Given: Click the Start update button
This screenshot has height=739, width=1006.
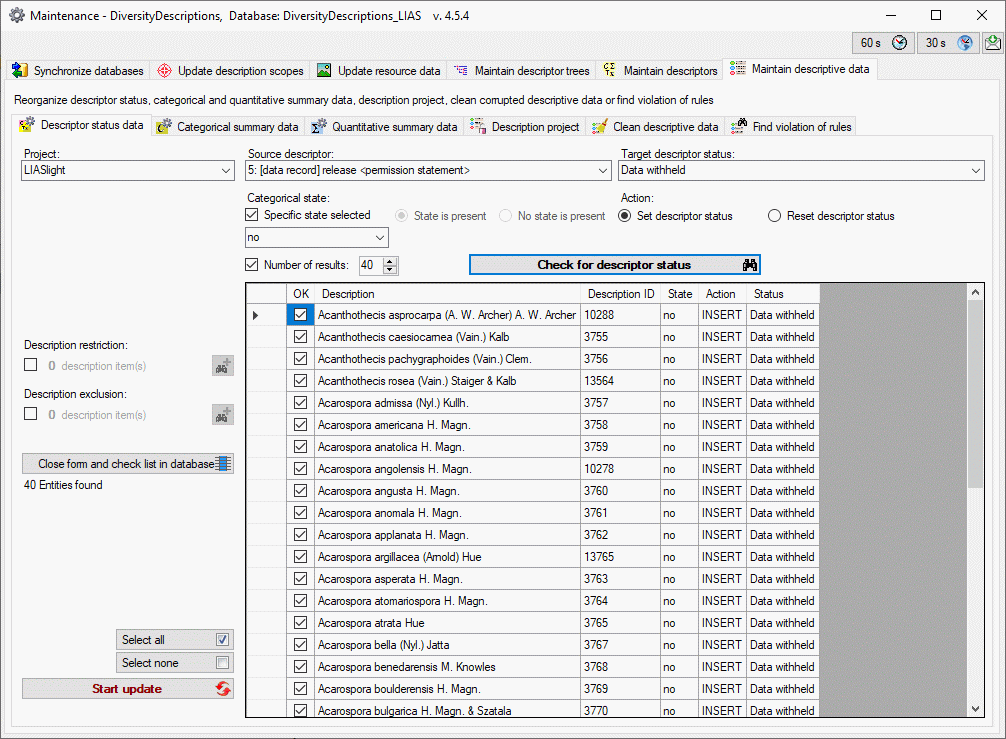Looking at the screenshot, I should tap(128, 688).
